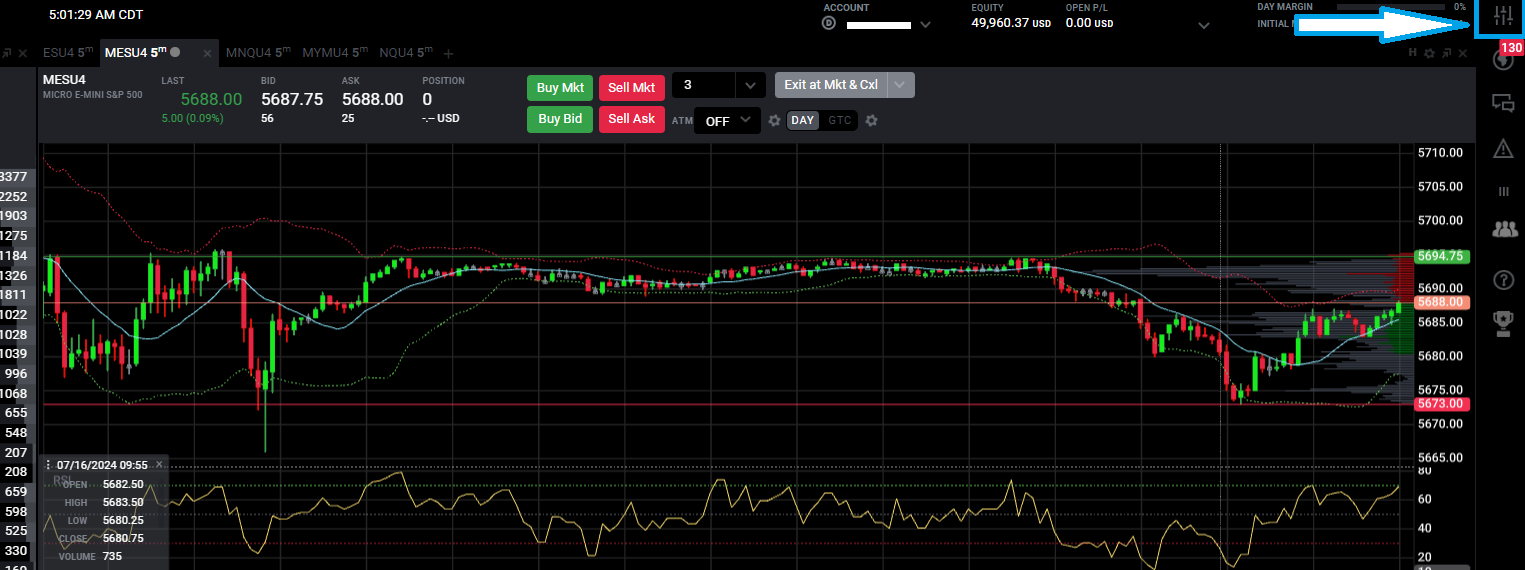
Task: Click the 5682.50 Open value in data box
Action: click(122, 484)
